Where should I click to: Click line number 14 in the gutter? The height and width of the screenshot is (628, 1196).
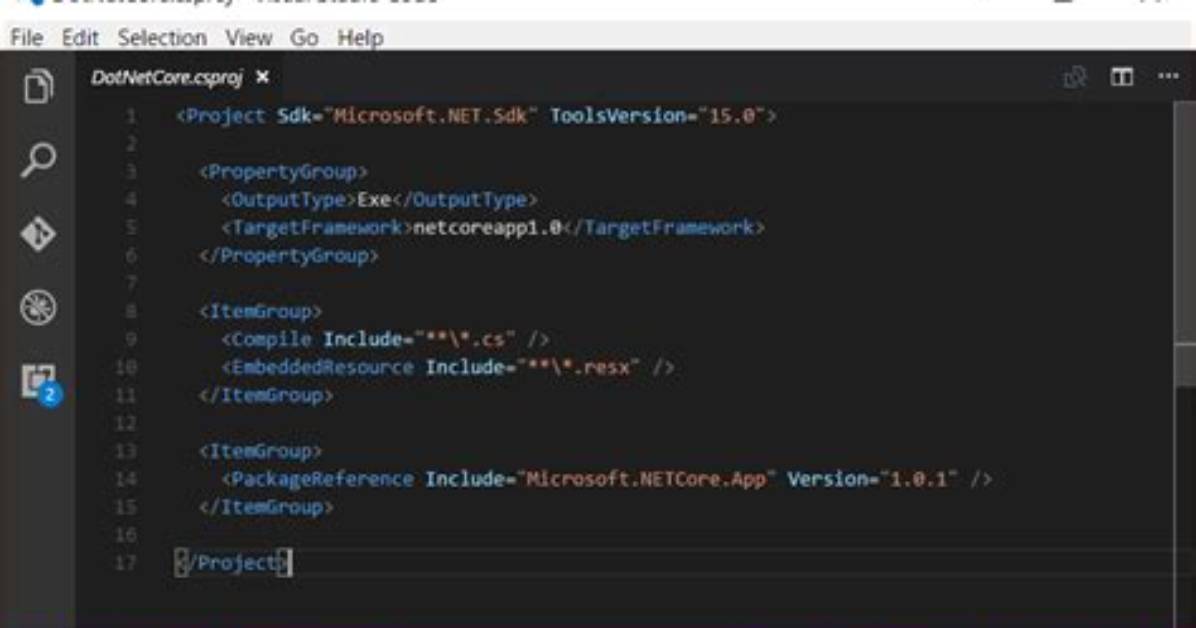[x=127, y=479]
